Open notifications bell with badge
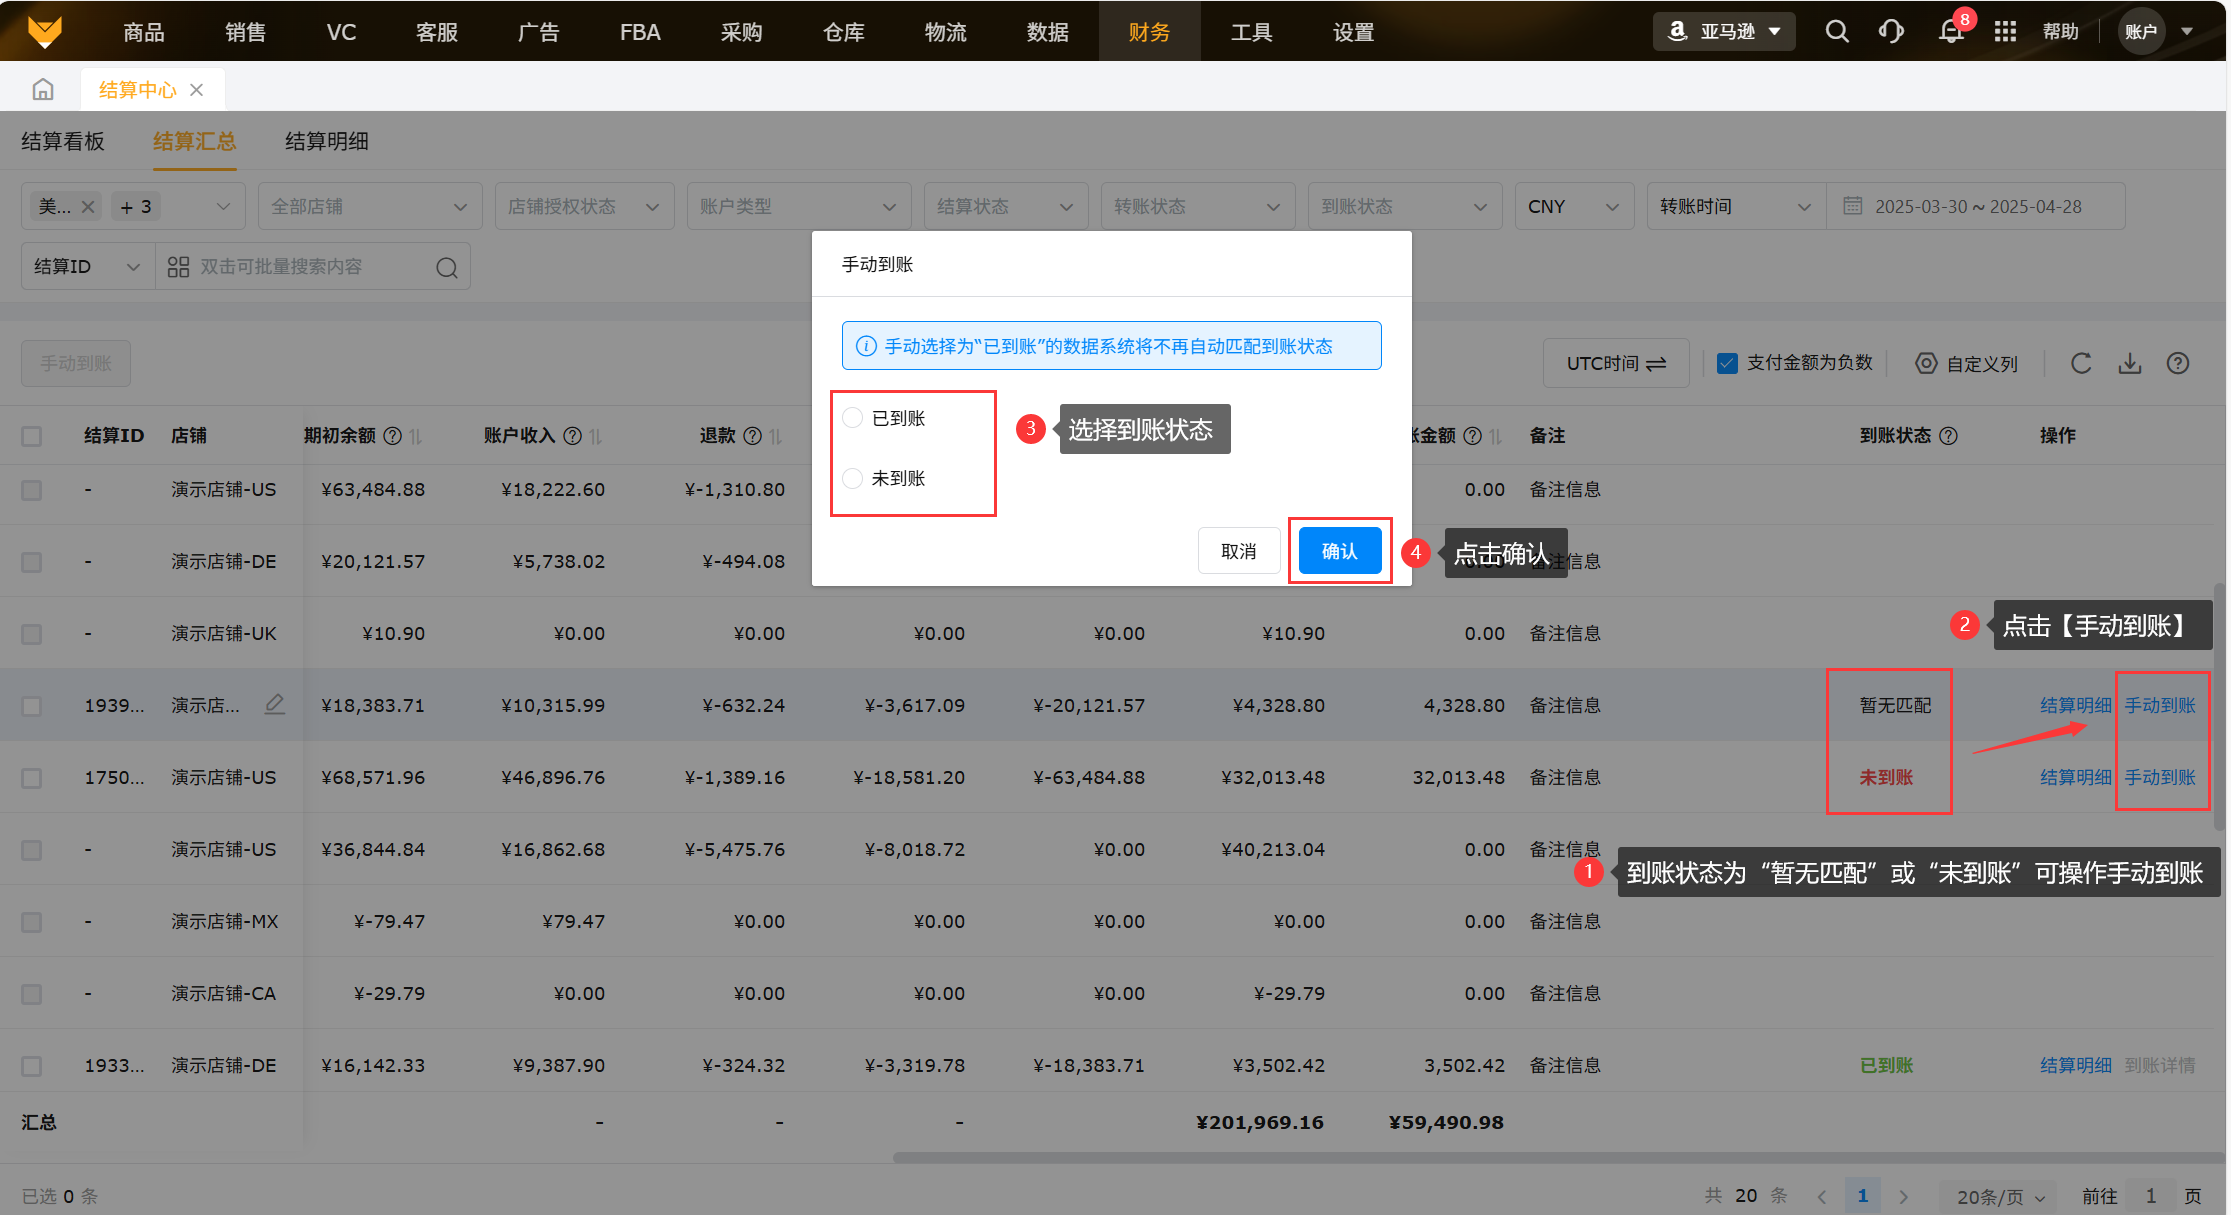 tap(1951, 31)
